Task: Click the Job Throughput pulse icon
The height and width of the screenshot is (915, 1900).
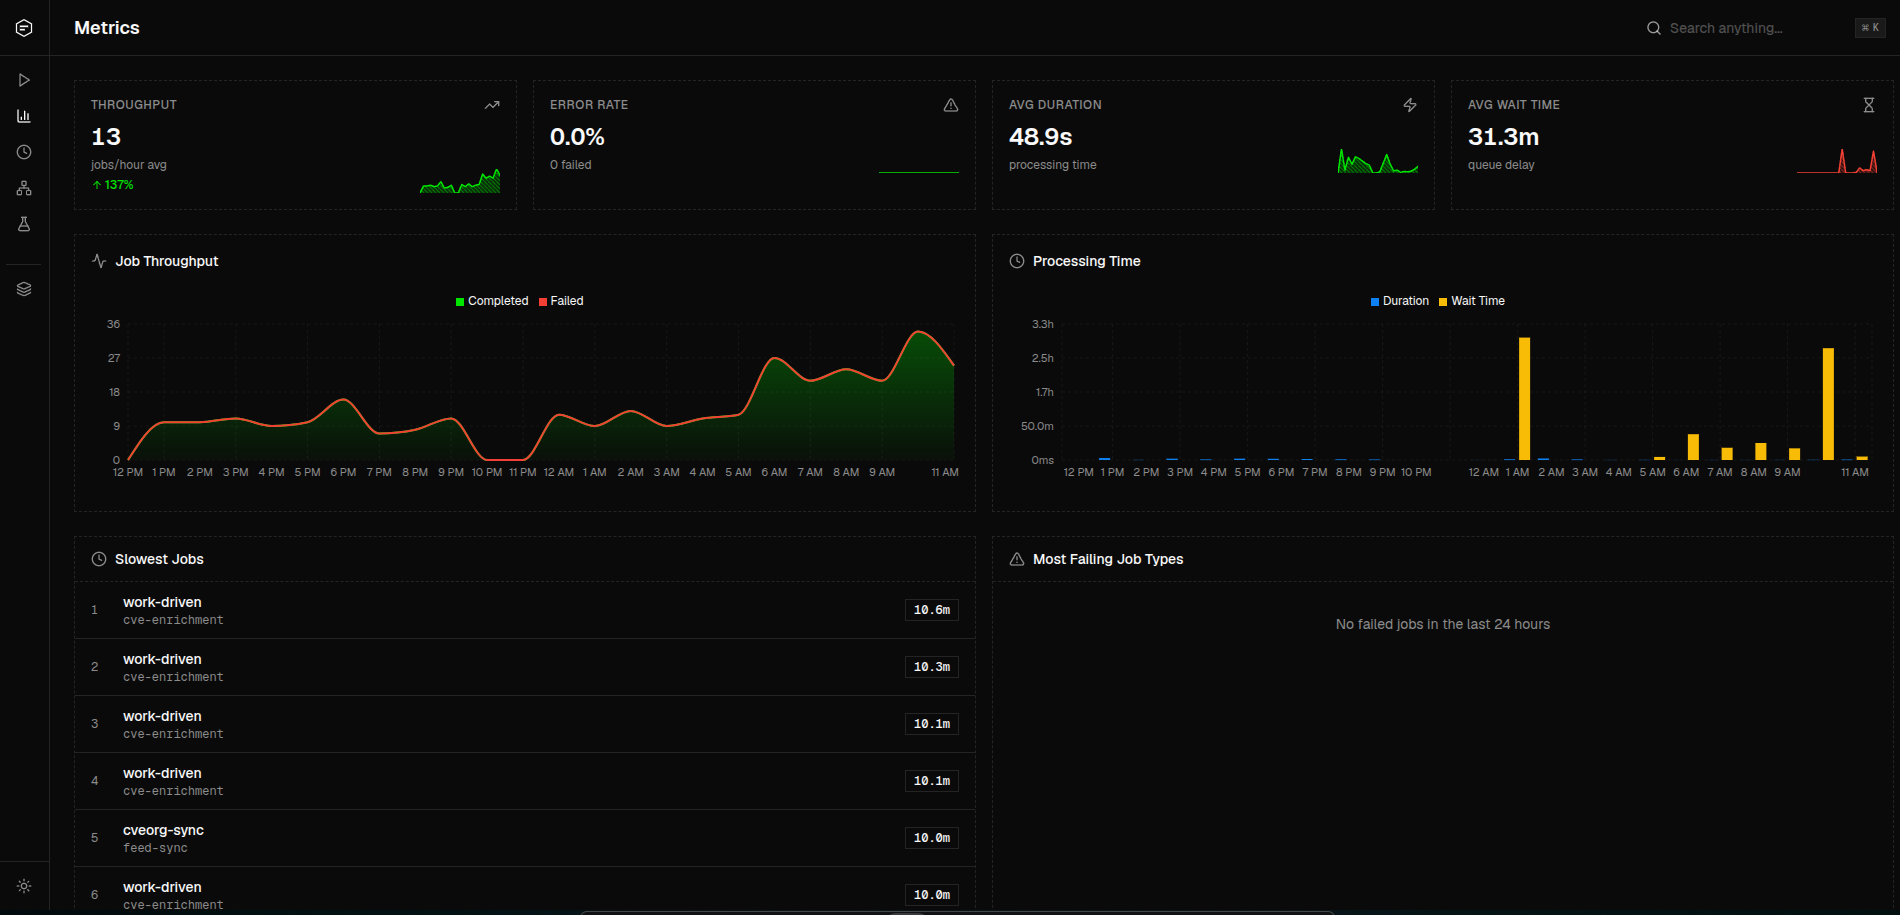Action: (99, 261)
